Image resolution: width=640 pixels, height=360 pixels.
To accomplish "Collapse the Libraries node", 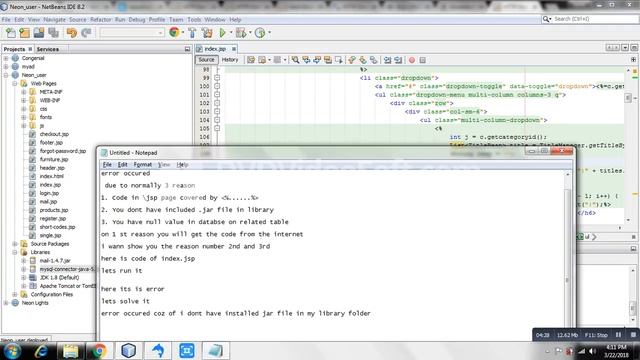I will pos(15,252).
